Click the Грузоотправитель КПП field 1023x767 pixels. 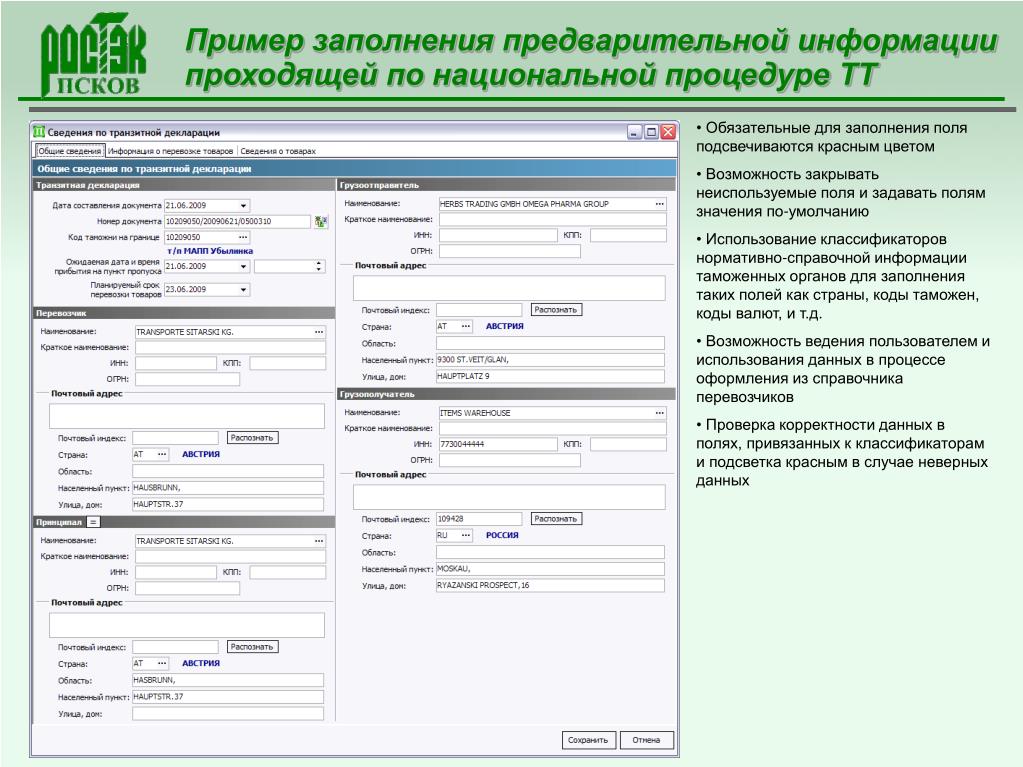point(628,235)
